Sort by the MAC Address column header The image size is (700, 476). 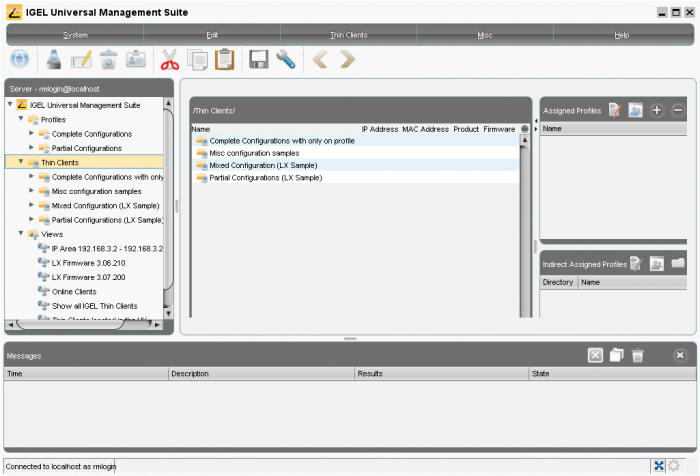point(425,129)
